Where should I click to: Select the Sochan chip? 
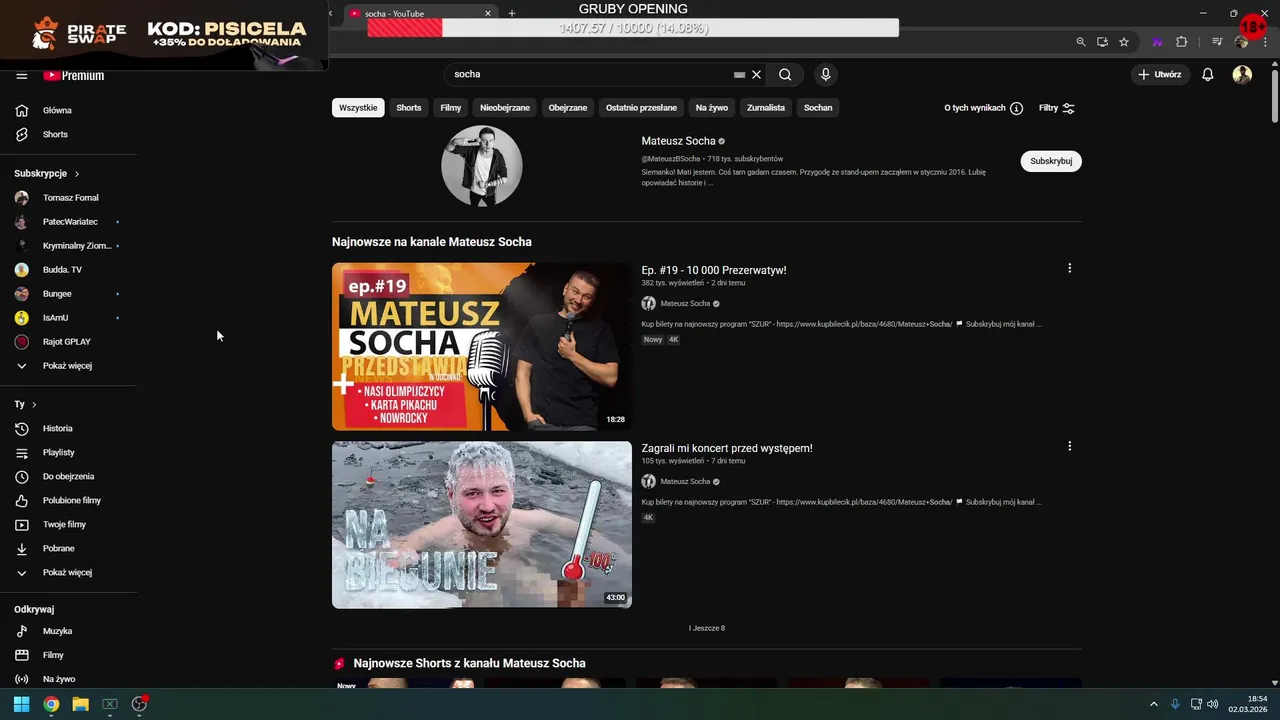click(x=818, y=108)
